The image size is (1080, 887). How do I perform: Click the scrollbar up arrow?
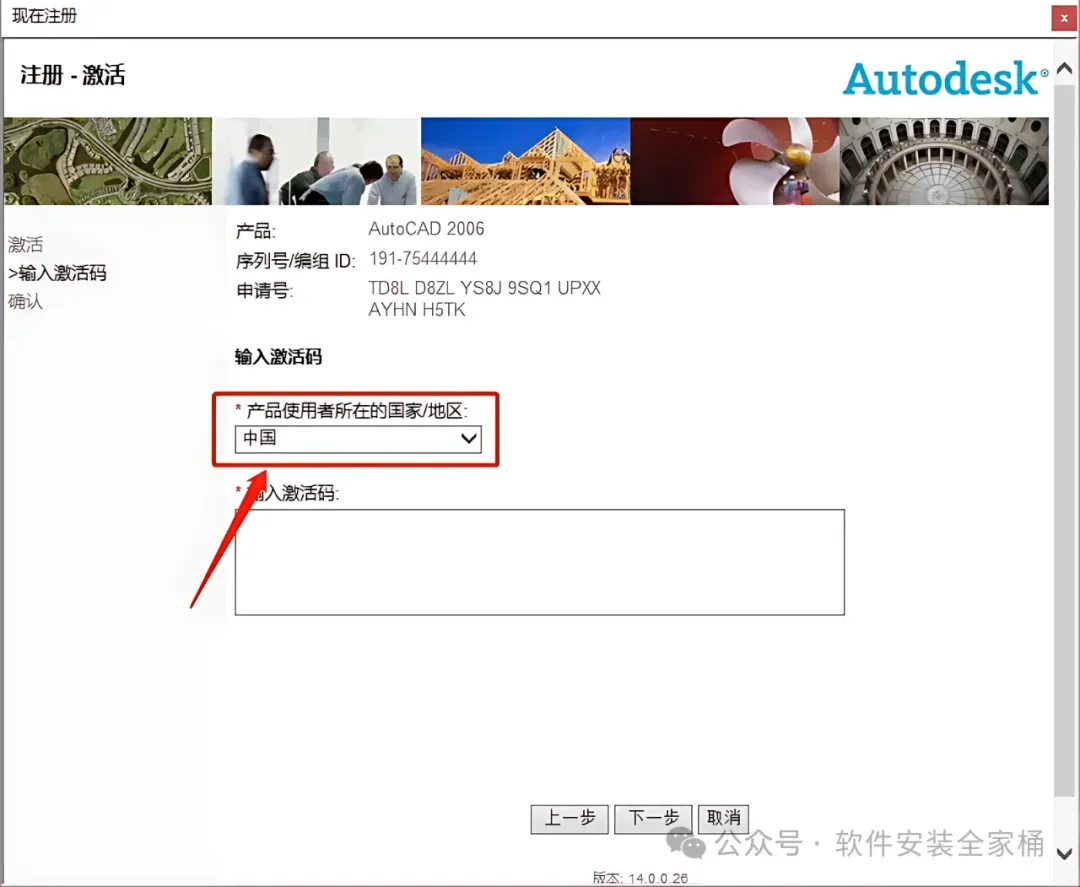pos(1064,68)
